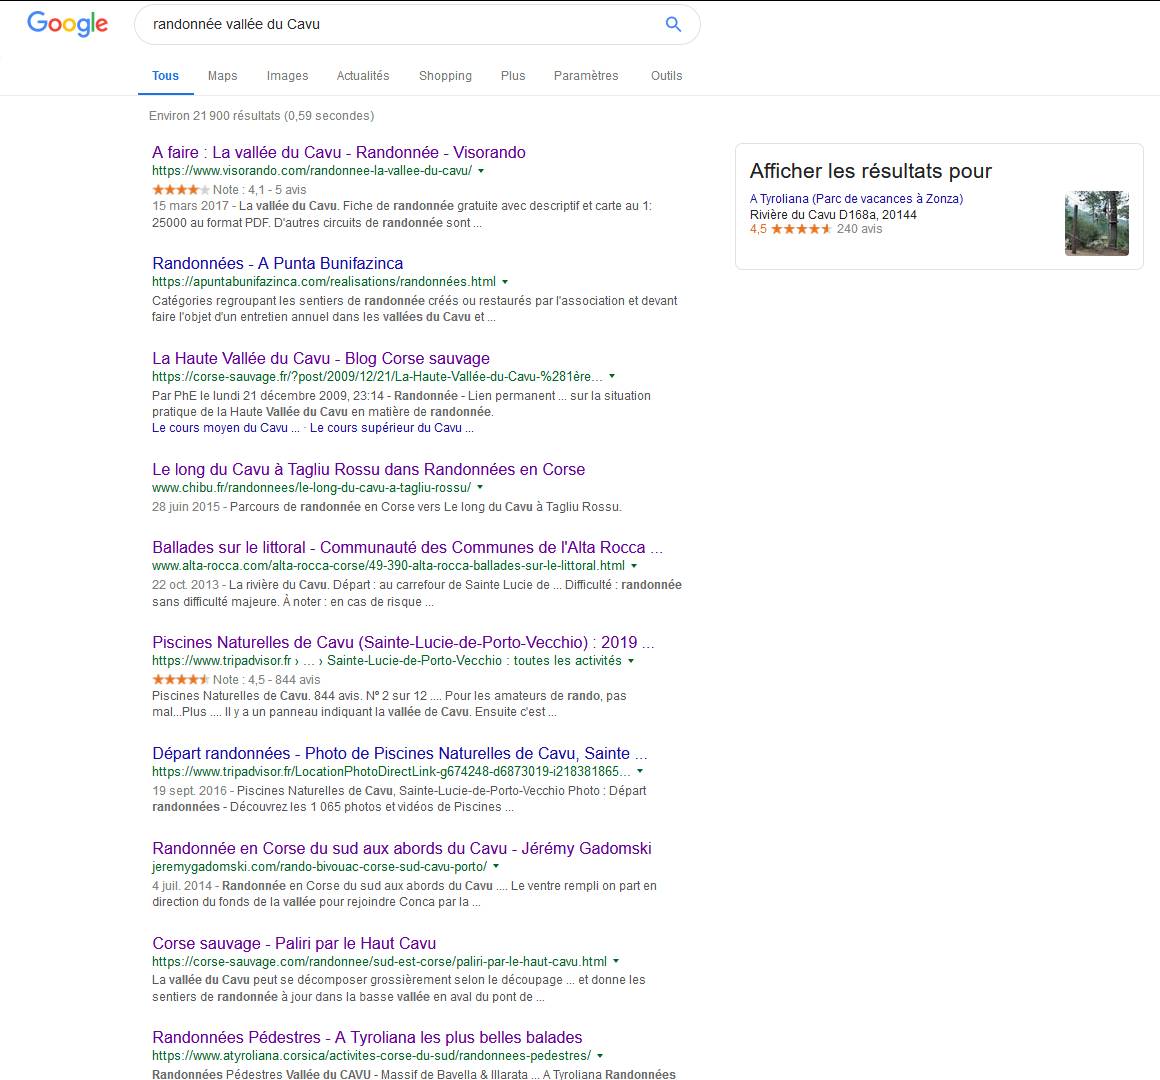Click the jeremygadomski.com green URL text
1160x1080 pixels.
click(x=320, y=866)
